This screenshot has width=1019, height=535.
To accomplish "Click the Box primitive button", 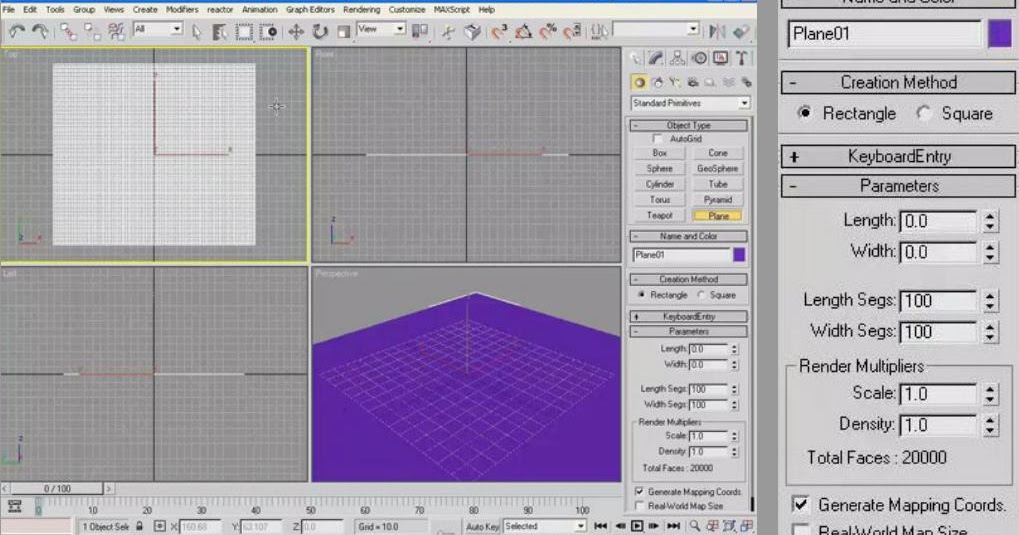I will click(x=660, y=153).
